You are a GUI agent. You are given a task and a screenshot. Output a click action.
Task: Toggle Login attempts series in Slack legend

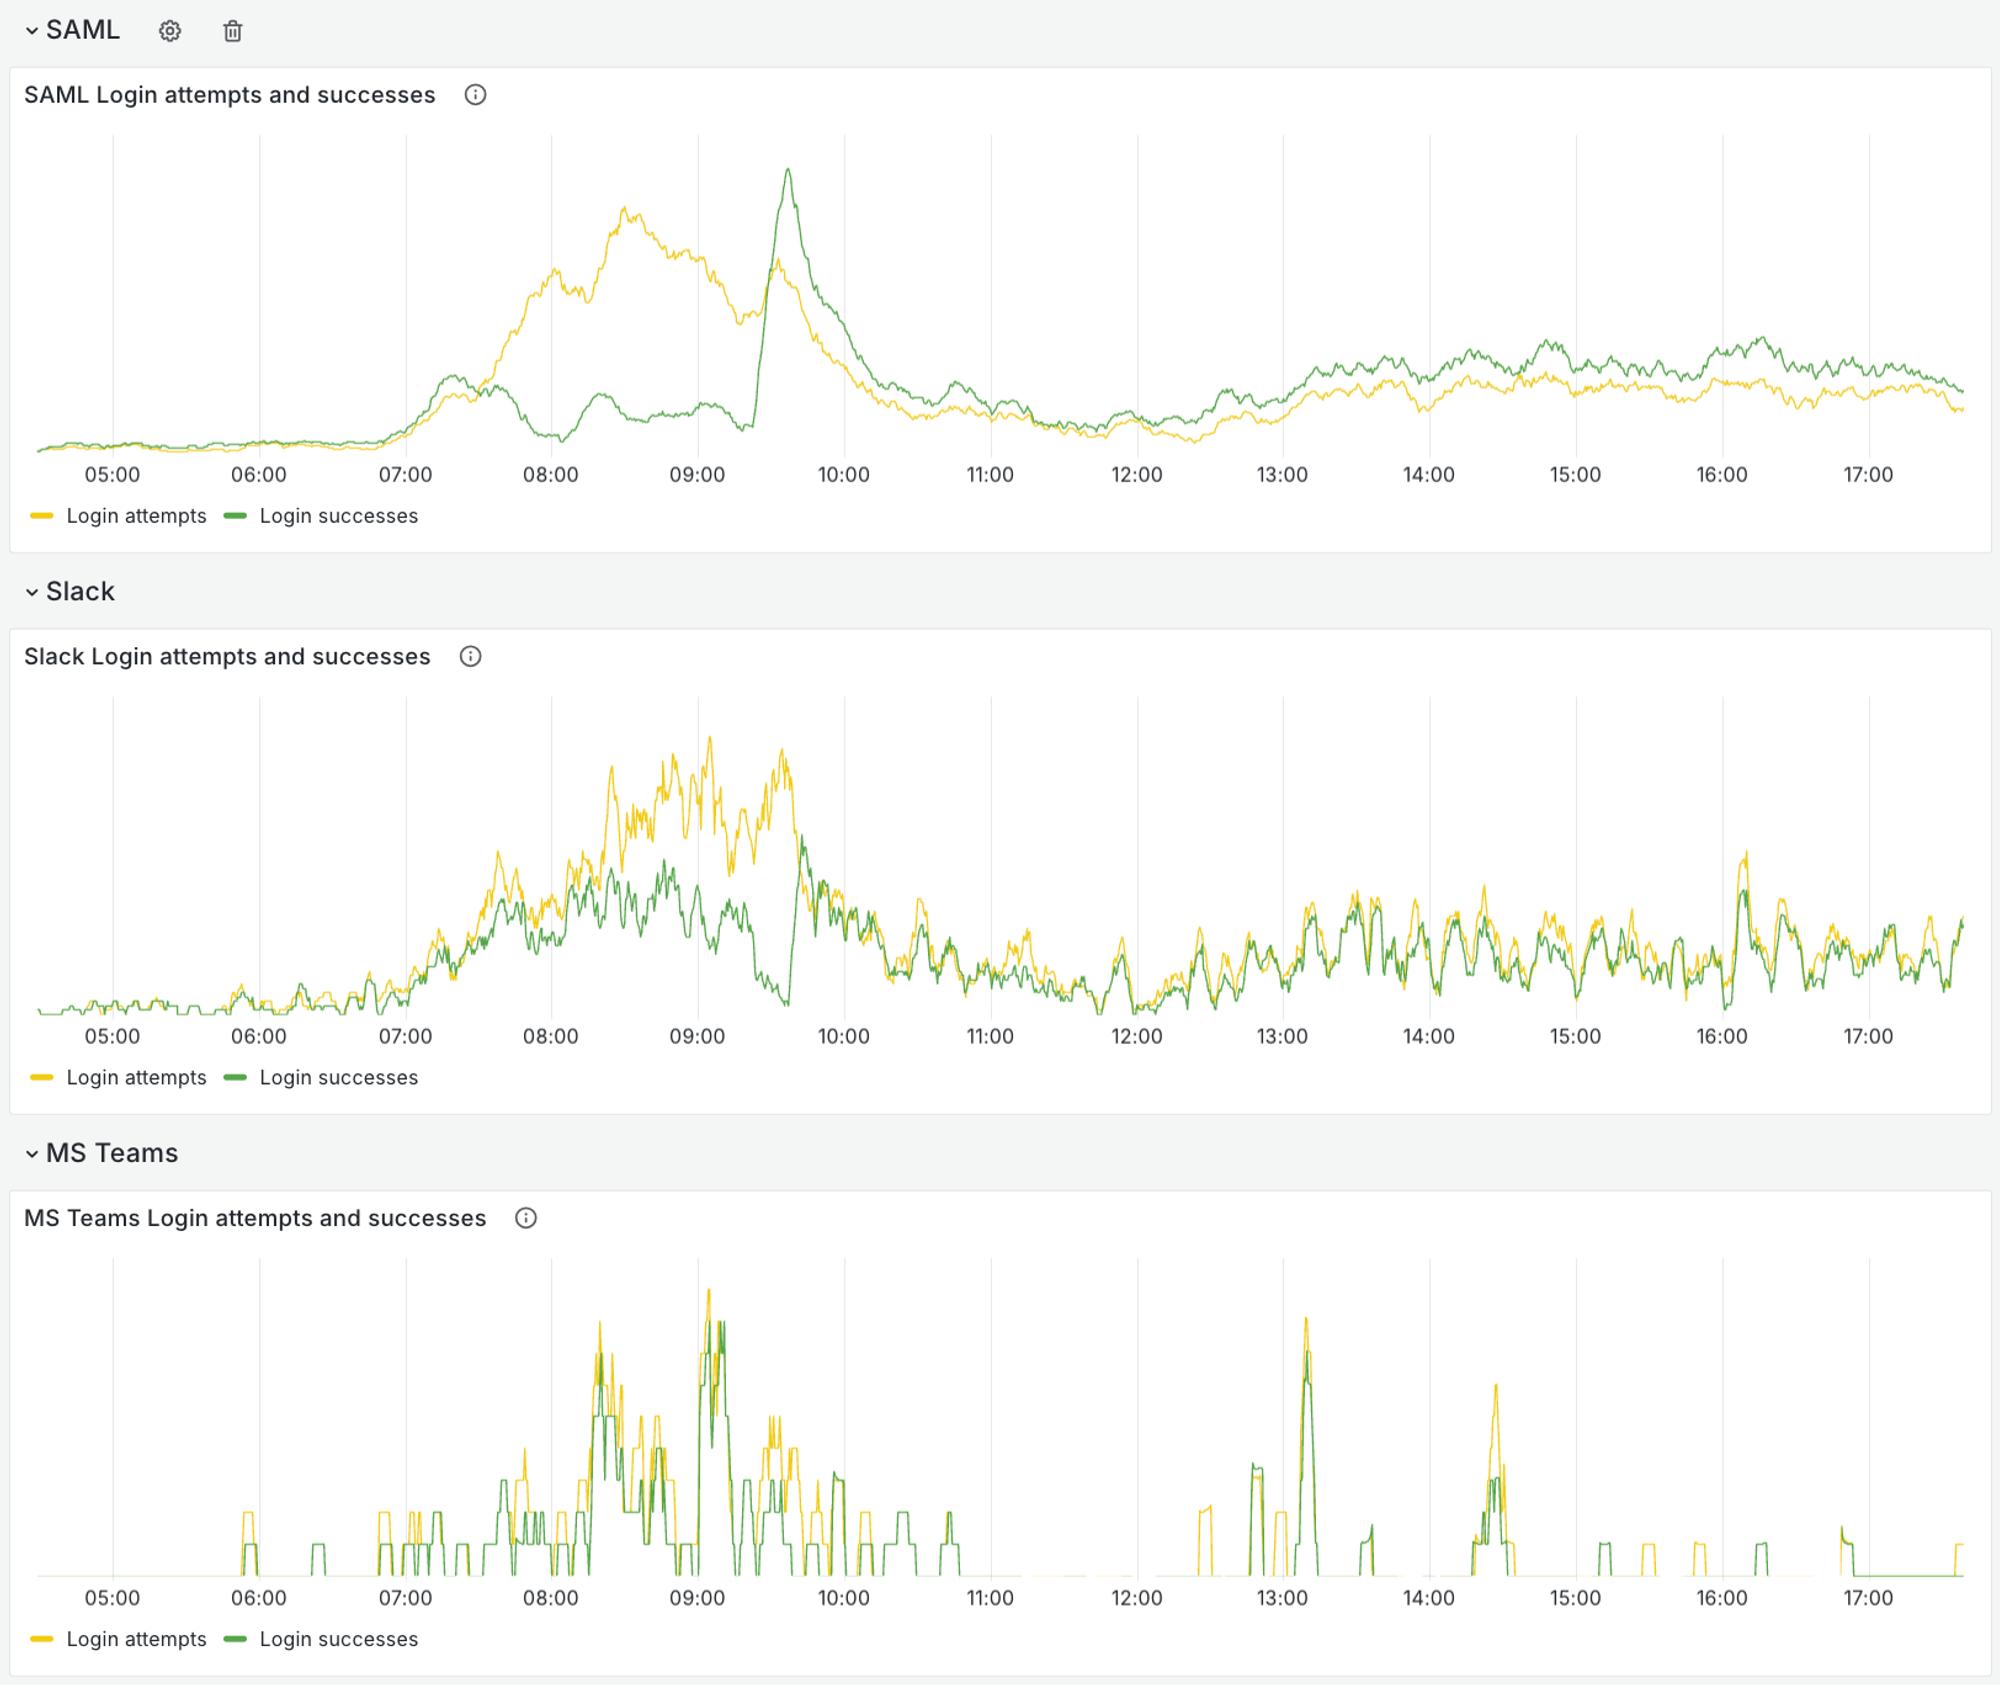tap(136, 1078)
